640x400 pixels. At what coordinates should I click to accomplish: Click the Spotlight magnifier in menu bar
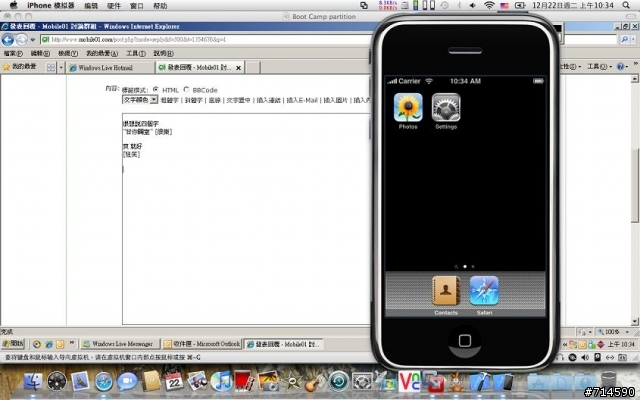point(626,5)
